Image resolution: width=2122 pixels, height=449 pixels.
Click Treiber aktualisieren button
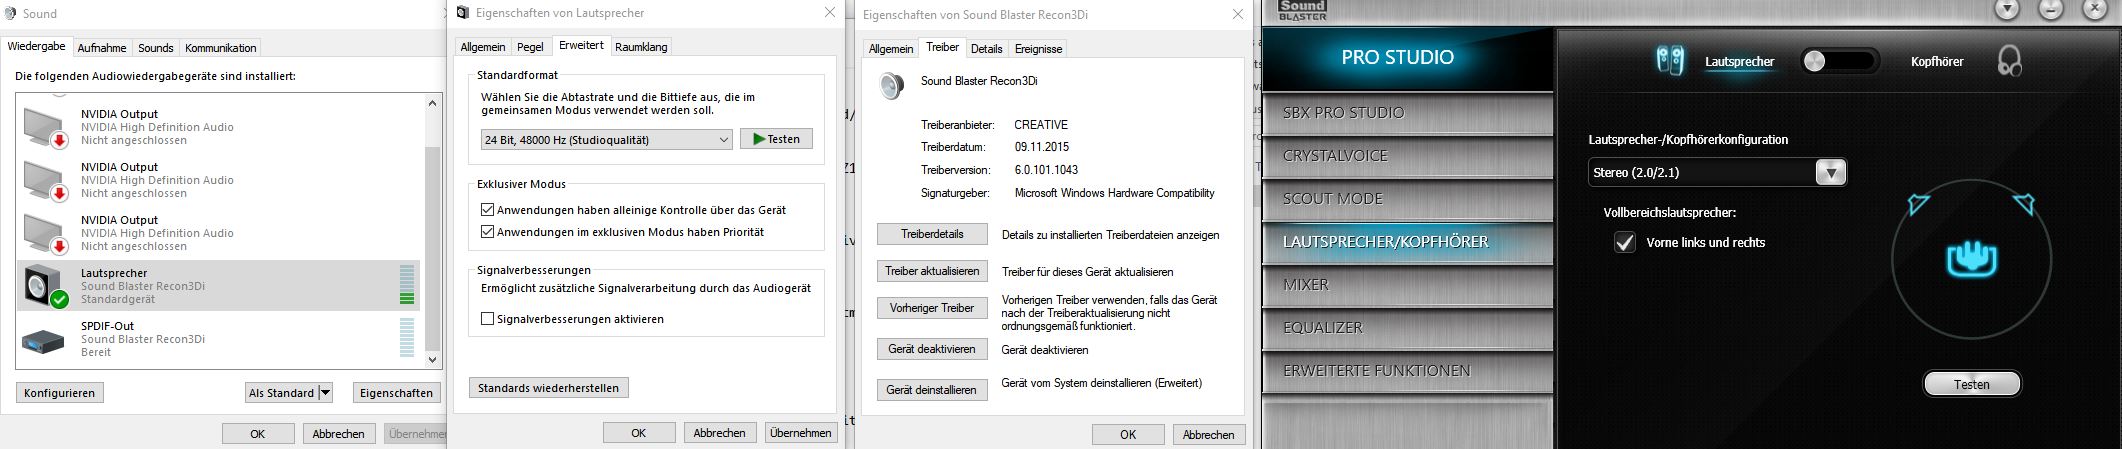[x=932, y=271]
